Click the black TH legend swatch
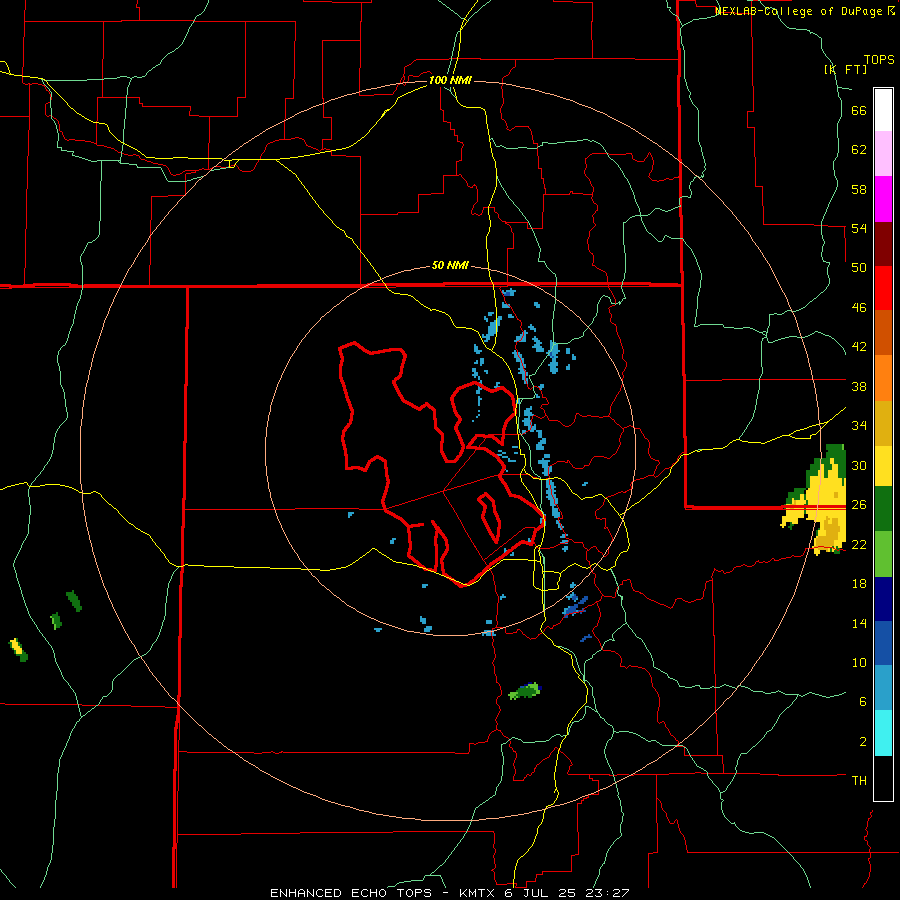Screen dimensions: 900x900 pos(883,778)
